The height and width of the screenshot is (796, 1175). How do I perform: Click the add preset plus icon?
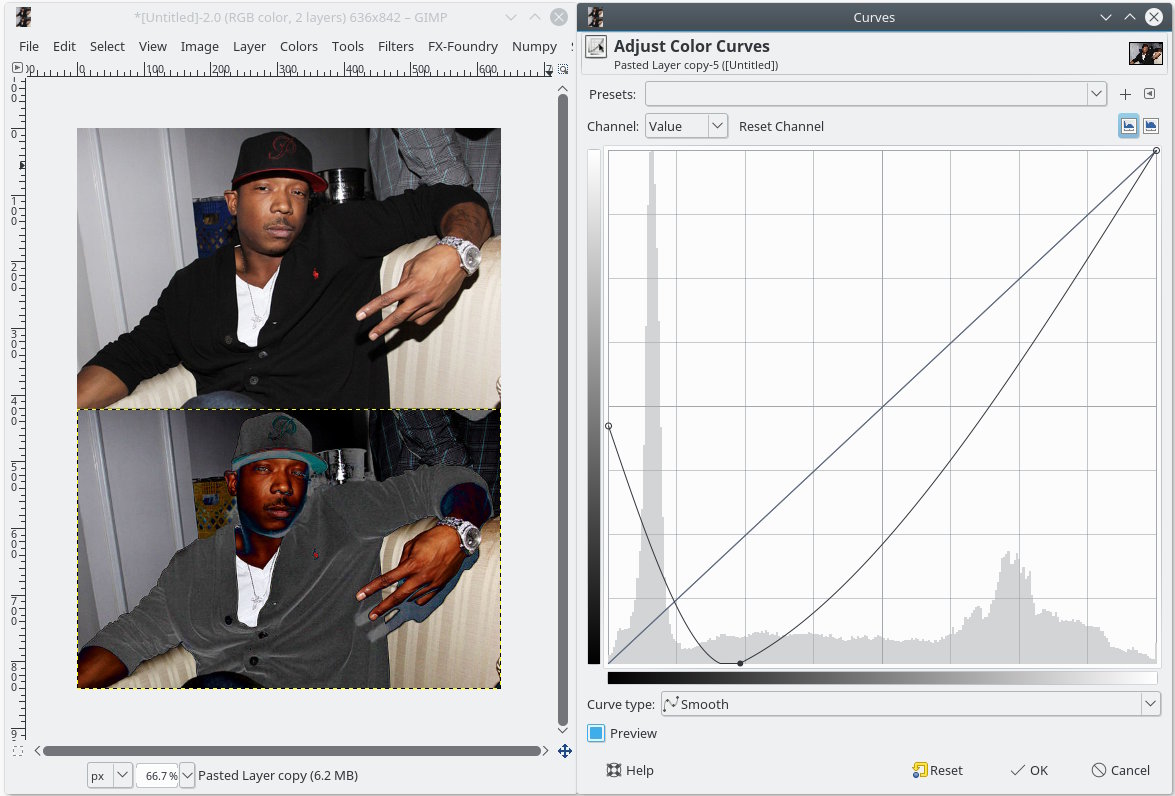[1125, 94]
